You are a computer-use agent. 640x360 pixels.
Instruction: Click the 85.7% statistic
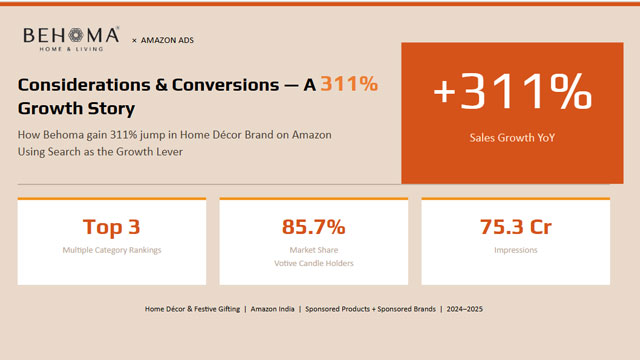tap(313, 227)
